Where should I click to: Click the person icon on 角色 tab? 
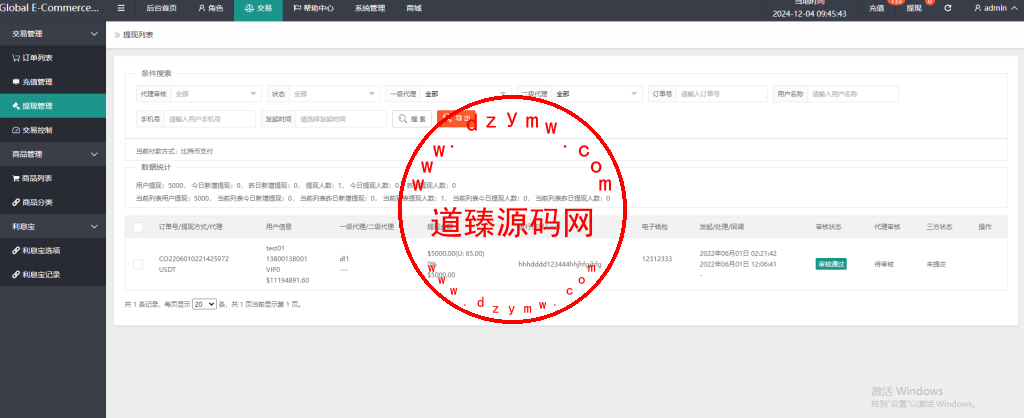click(201, 8)
